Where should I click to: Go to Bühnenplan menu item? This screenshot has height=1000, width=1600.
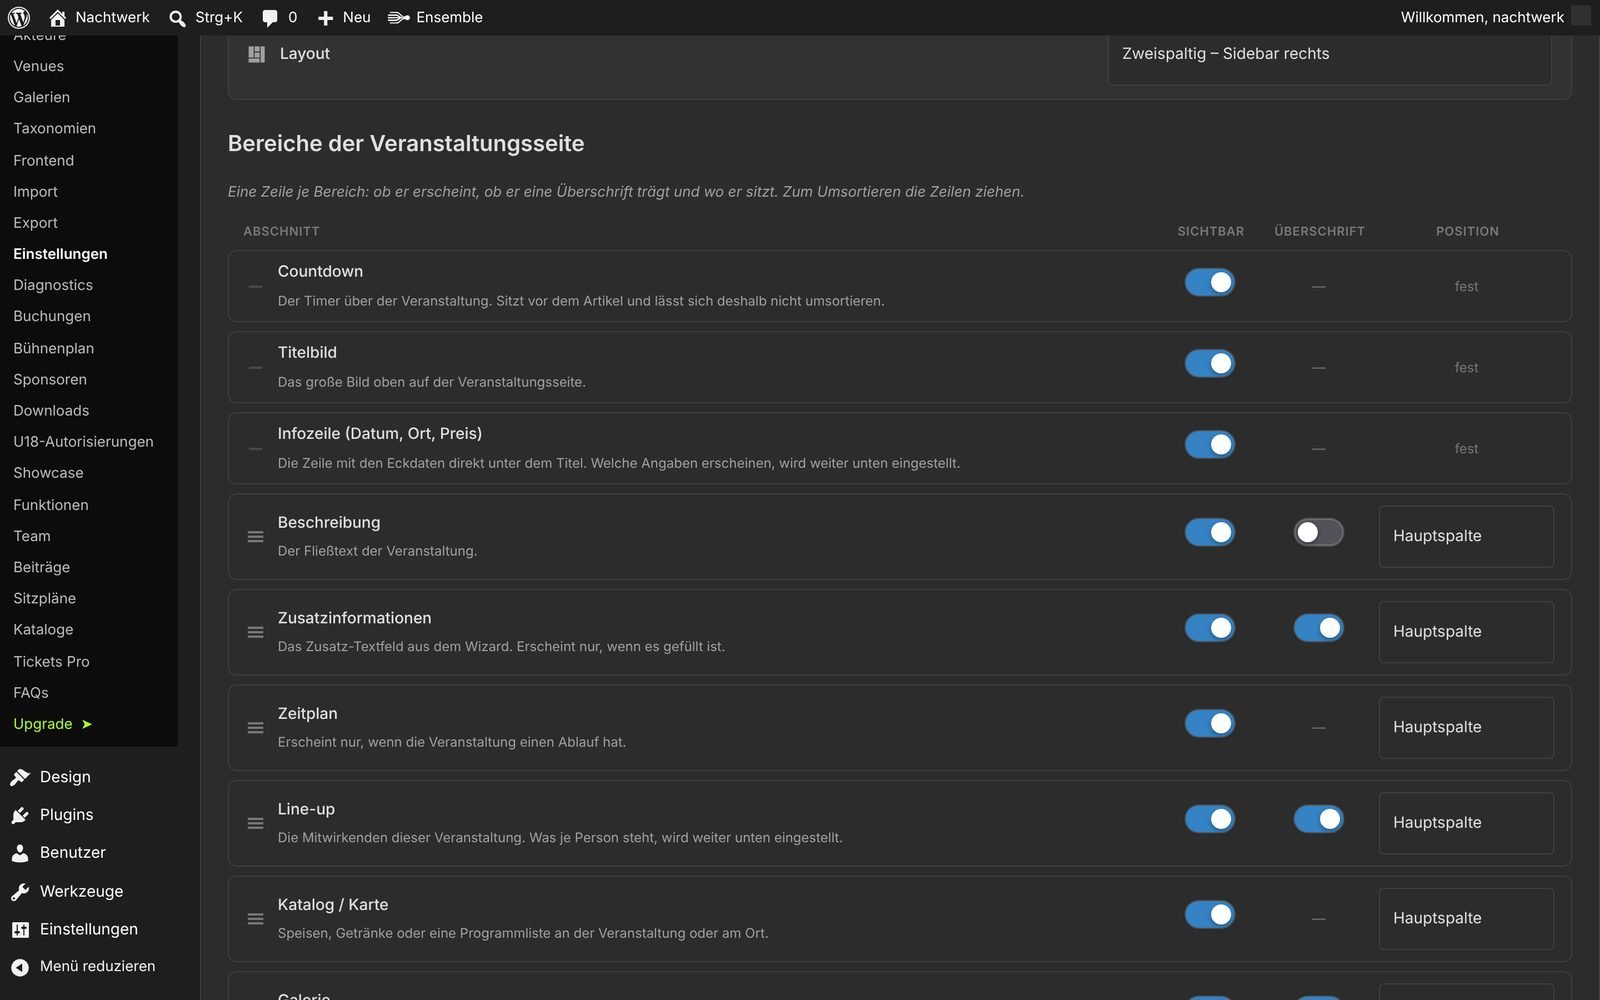(x=54, y=348)
